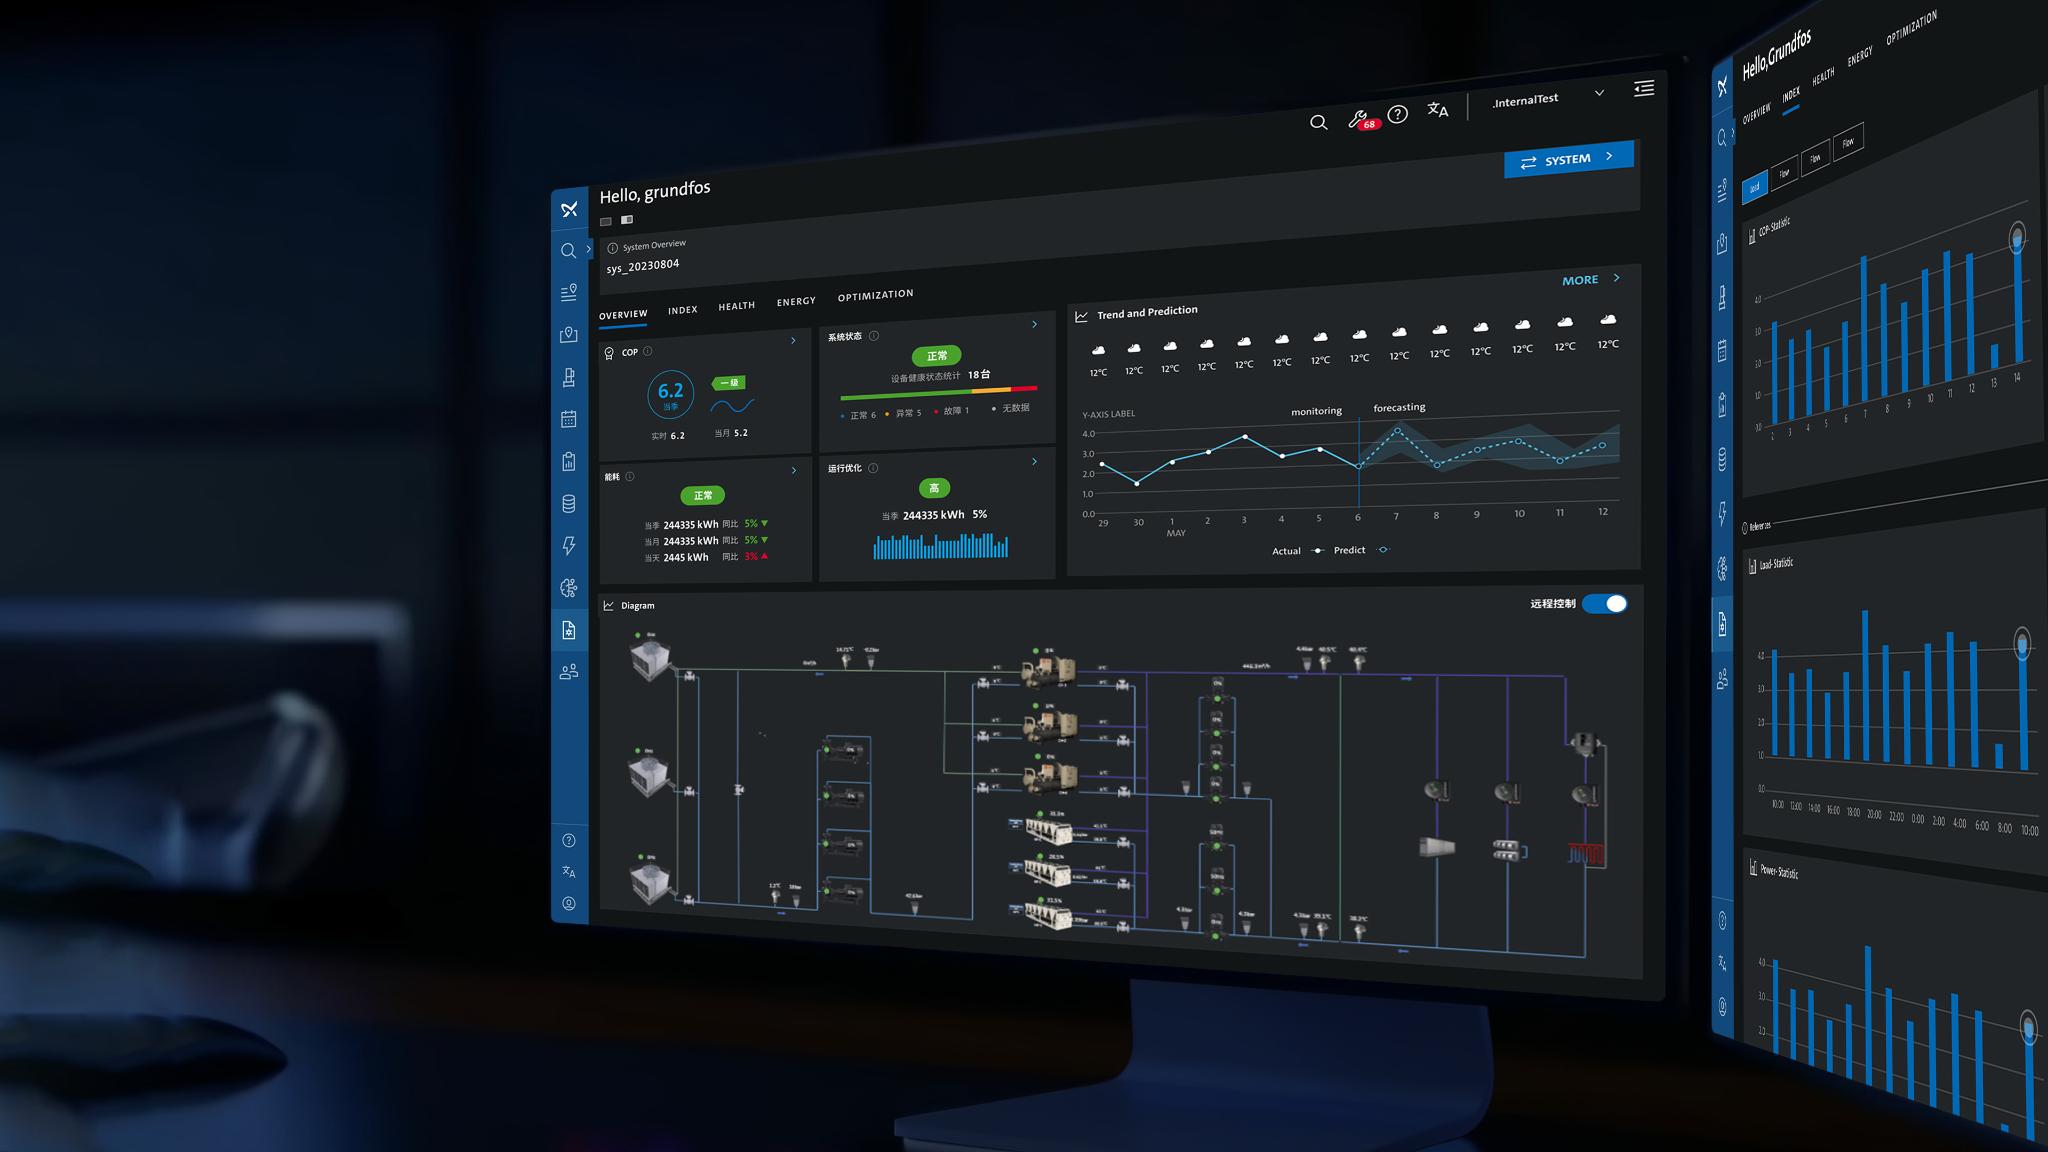Select the pump device icon in sidebar
This screenshot has width=2048, height=1152.
coord(569,377)
